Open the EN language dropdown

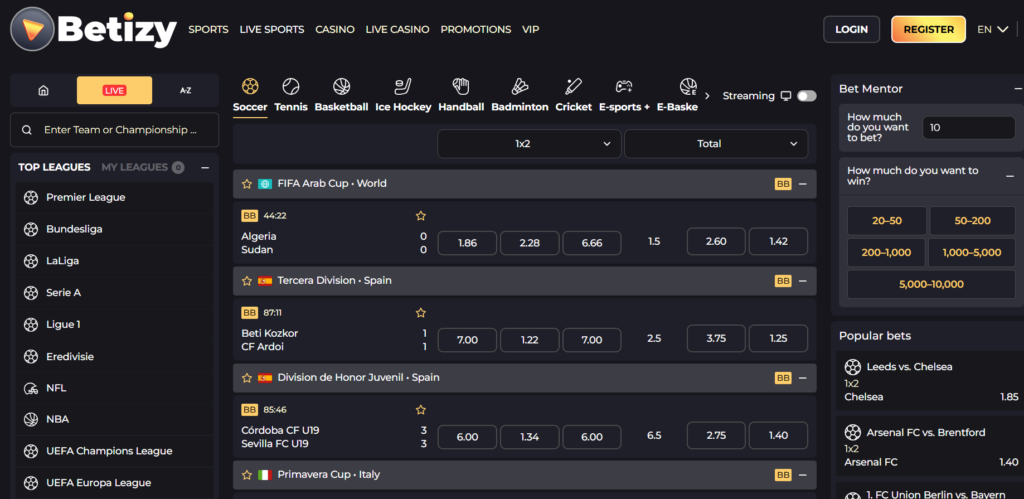pyautogui.click(x=993, y=29)
